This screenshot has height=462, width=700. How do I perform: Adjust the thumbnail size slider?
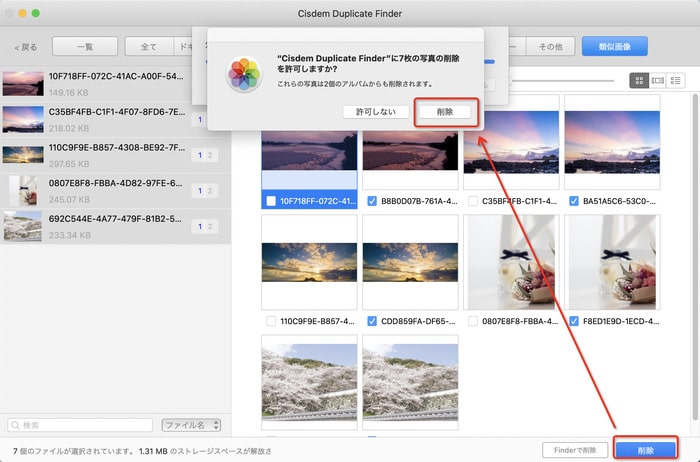562,81
